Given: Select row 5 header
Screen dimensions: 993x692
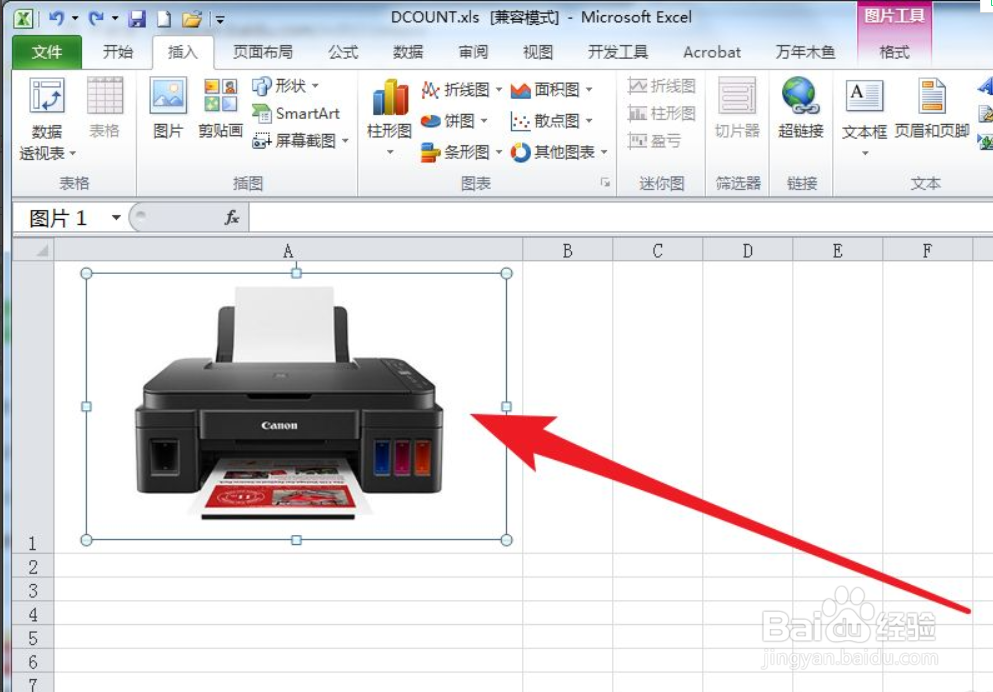Looking at the screenshot, I should coord(33,637).
